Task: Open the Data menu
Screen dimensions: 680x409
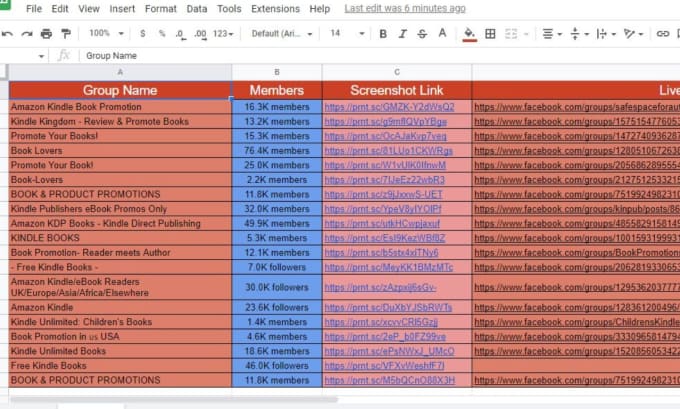Action: pyautogui.click(x=197, y=9)
